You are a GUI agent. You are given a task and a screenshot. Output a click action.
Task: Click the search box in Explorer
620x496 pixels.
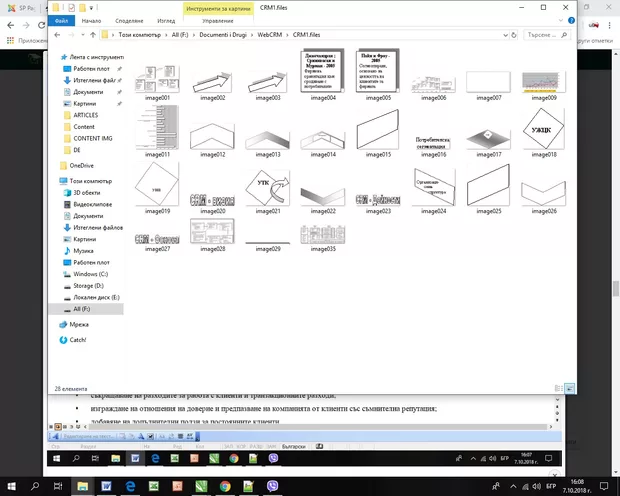point(540,36)
